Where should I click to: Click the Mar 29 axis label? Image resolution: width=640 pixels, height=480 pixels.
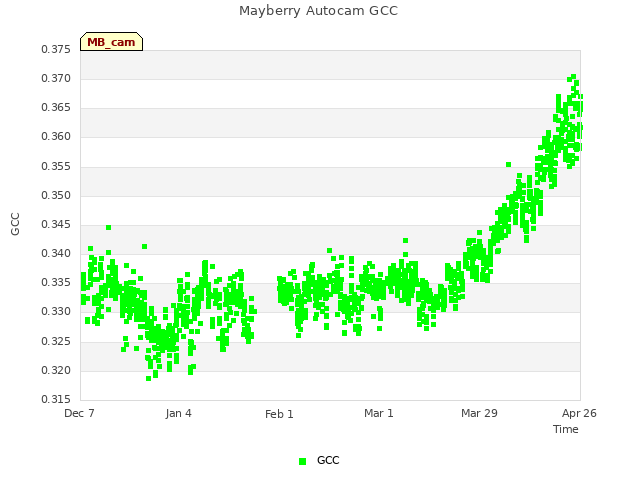point(479,413)
